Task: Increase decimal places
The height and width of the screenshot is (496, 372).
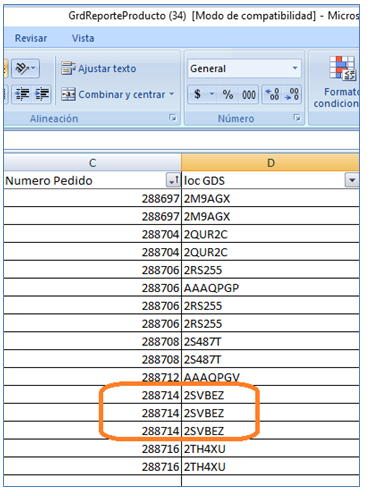Action: pos(272,94)
